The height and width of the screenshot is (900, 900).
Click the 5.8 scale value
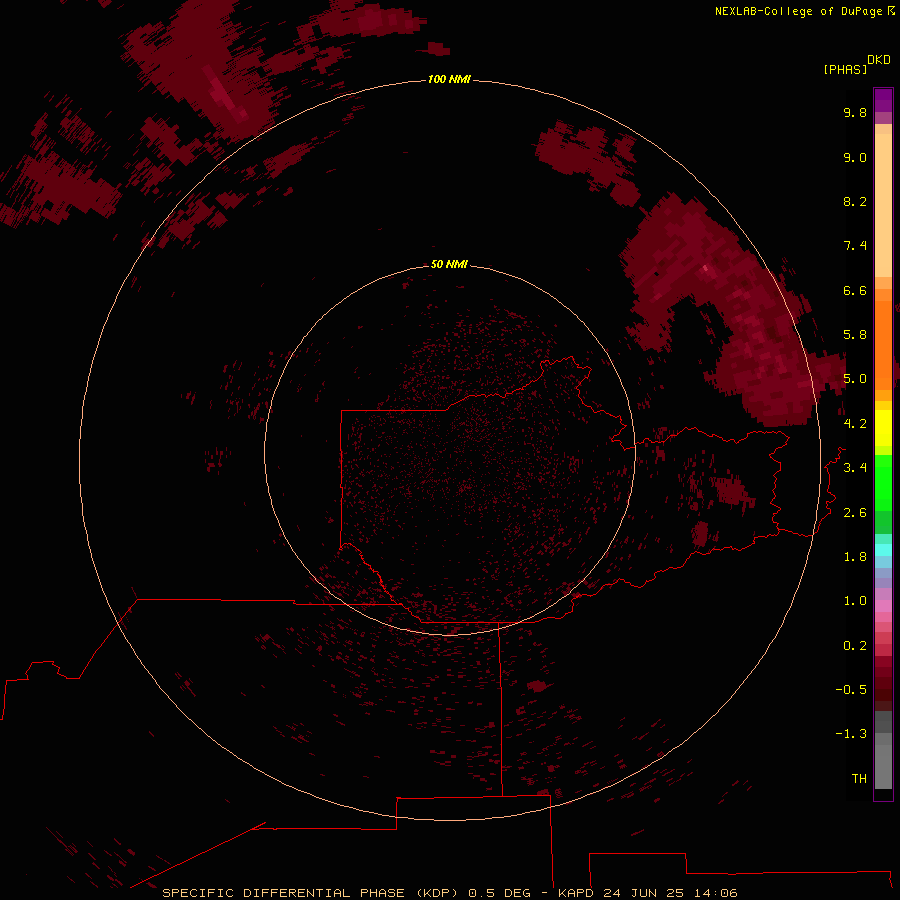(855, 335)
